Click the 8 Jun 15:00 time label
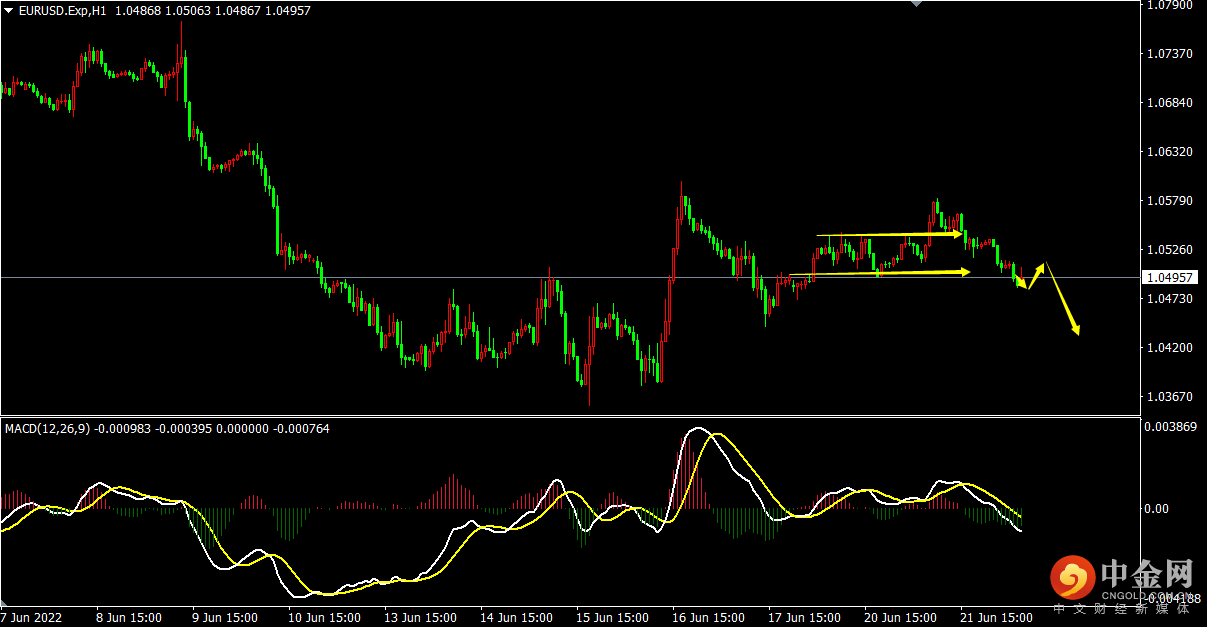Viewport: 1207px width, 627px height. pyautogui.click(x=130, y=617)
